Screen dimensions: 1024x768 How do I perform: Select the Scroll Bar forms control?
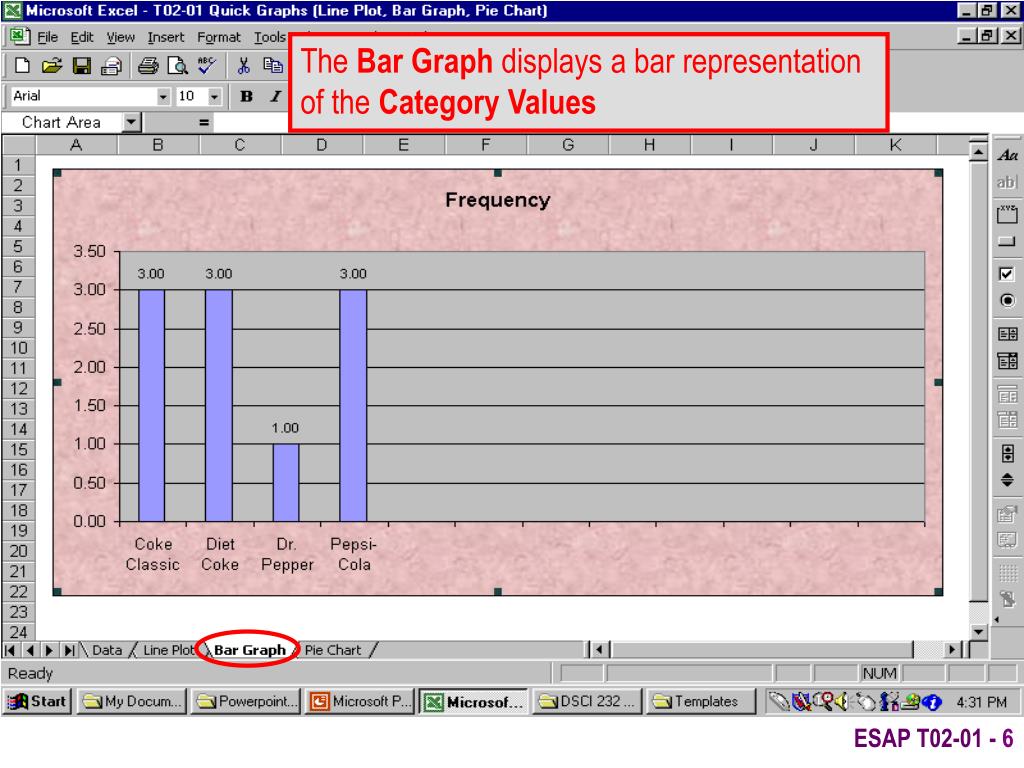pos(1007,453)
